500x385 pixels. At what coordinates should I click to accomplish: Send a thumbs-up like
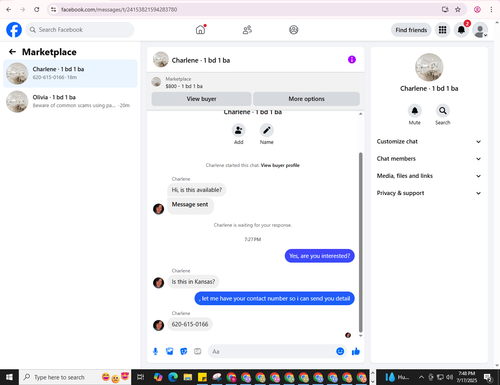coord(356,351)
